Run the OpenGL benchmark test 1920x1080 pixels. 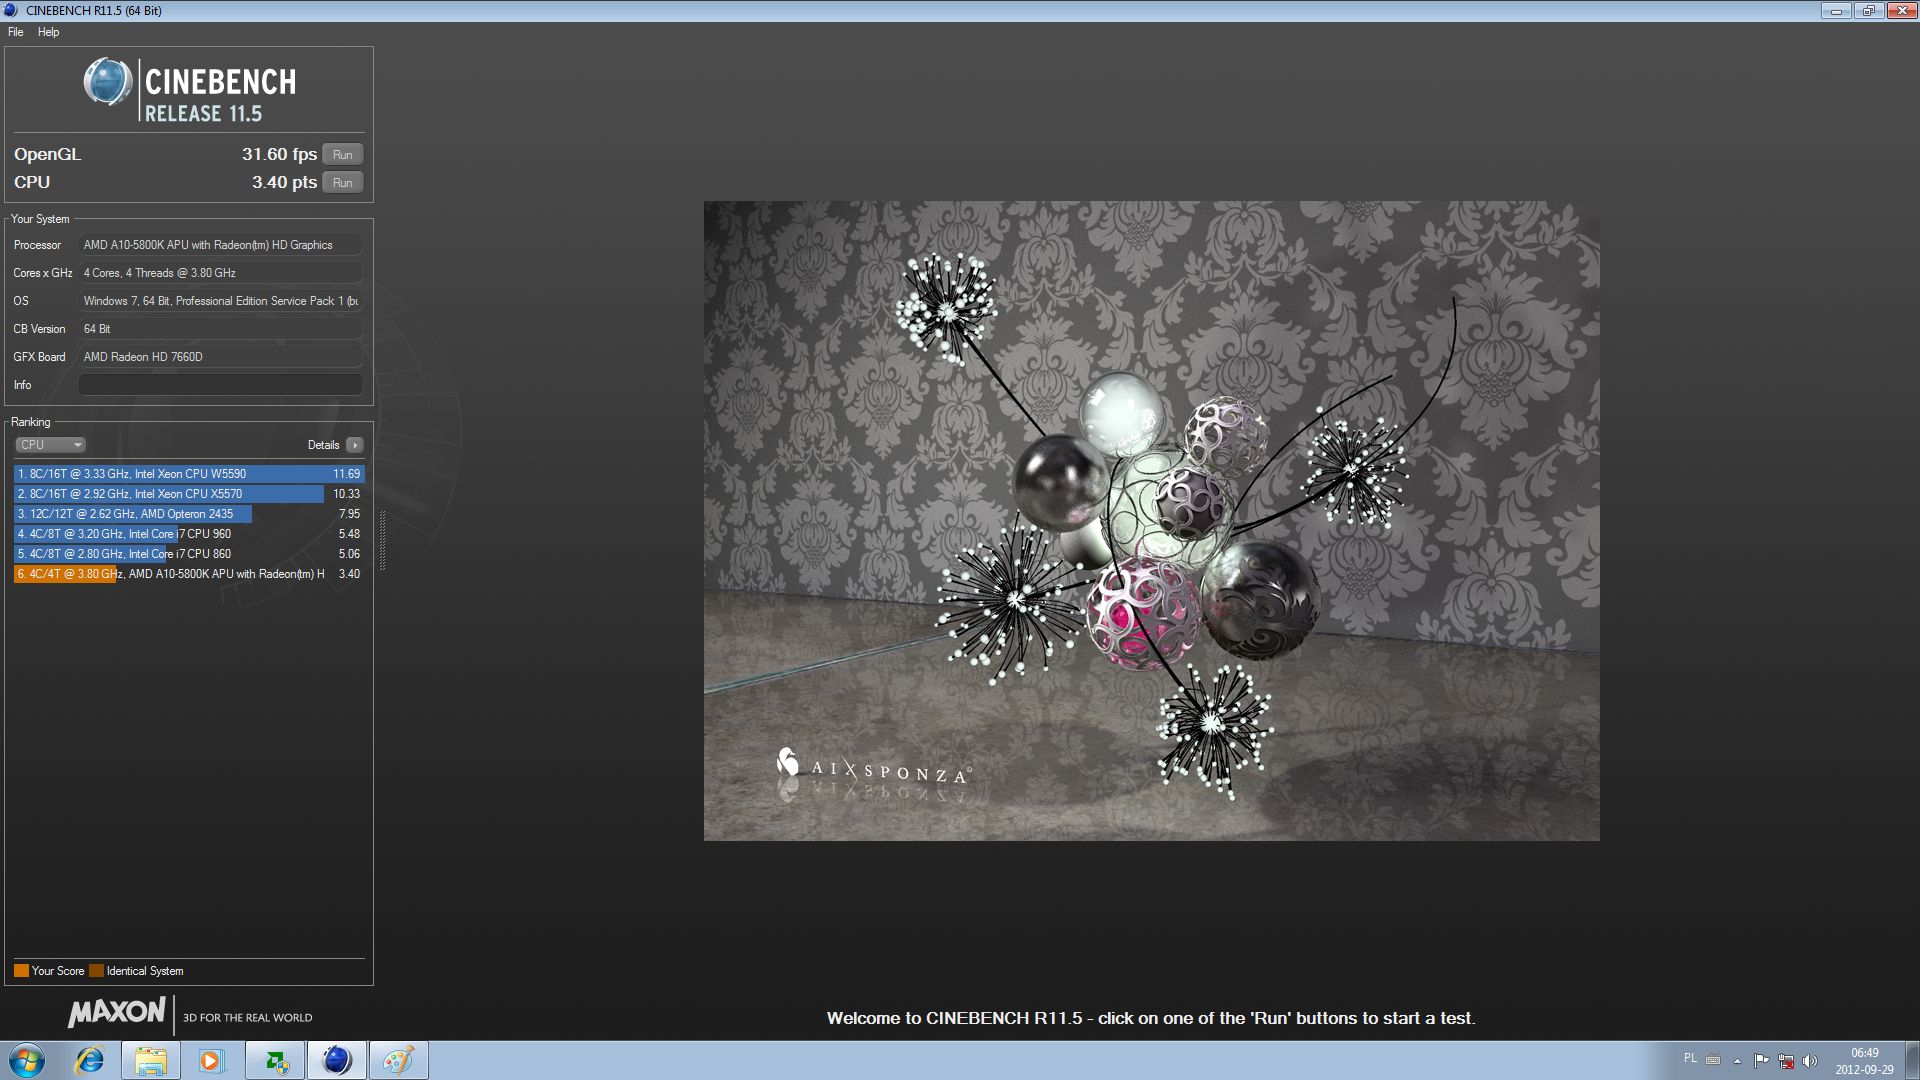pos(342,155)
